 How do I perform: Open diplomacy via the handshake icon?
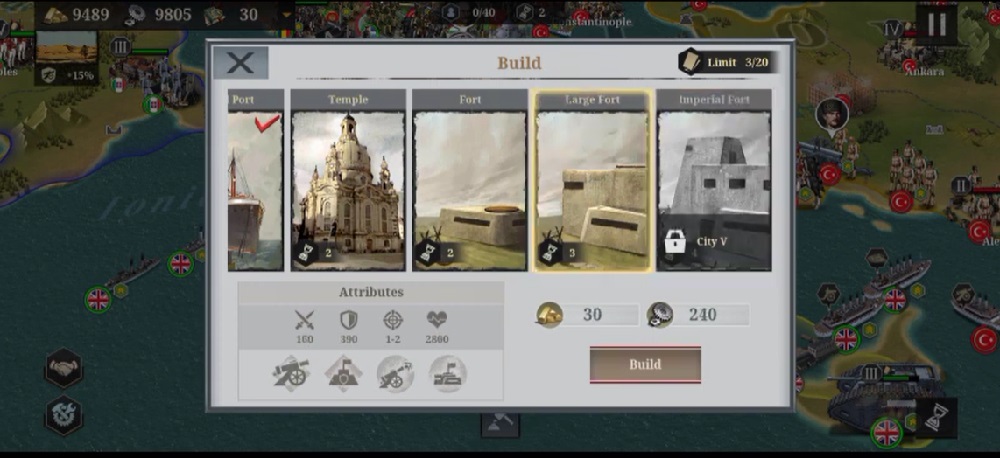click(64, 368)
